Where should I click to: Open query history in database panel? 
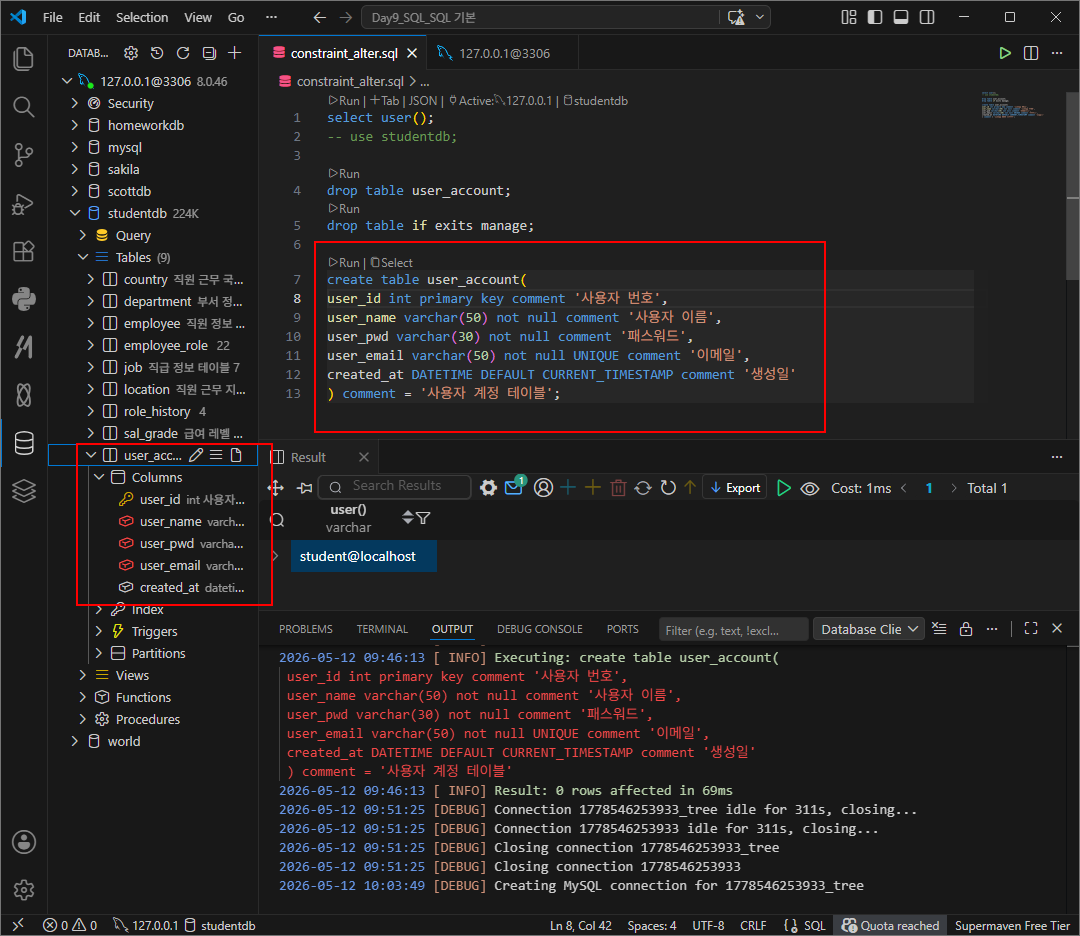[157, 53]
